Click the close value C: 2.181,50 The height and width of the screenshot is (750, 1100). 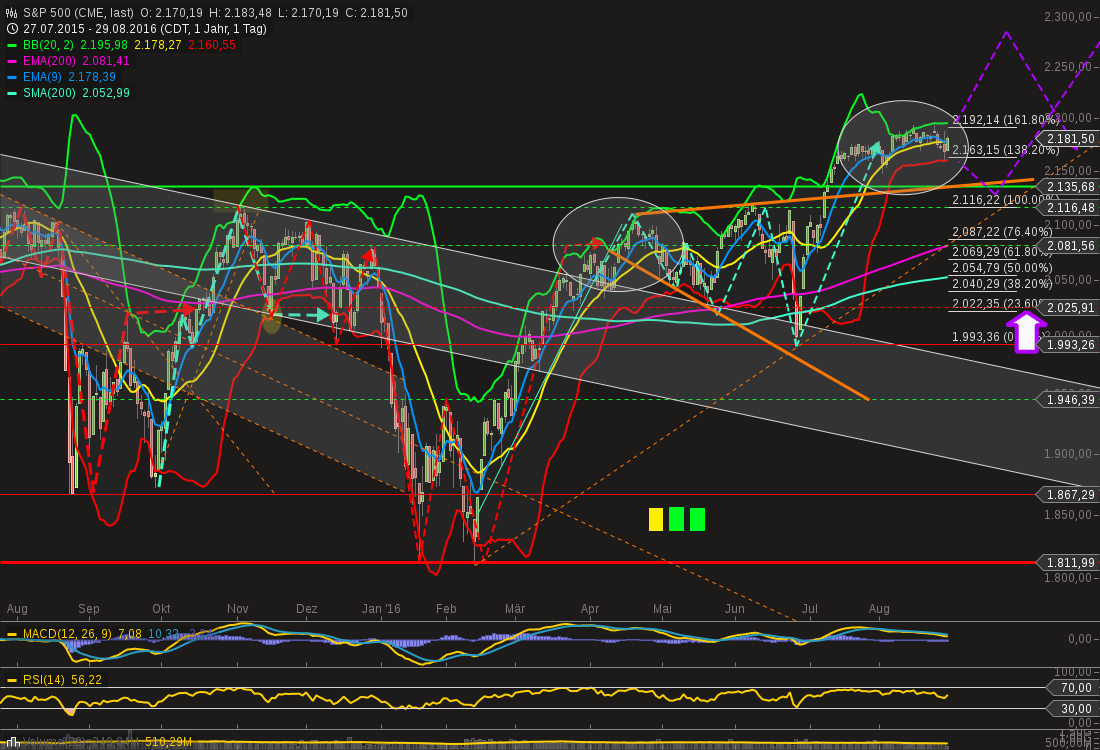376,13
